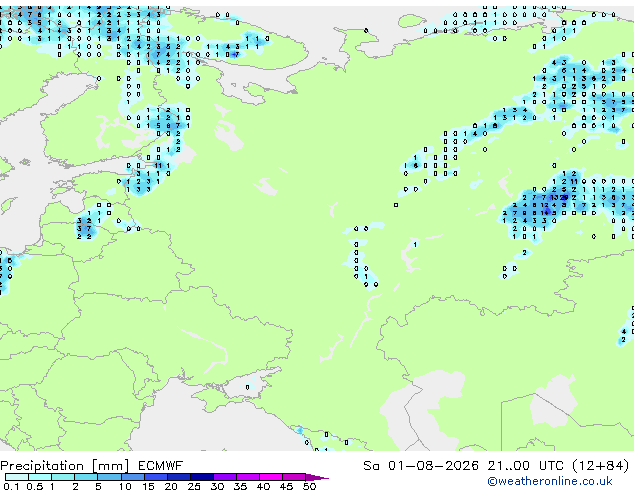Click the '(12+84)' forecast step text
This screenshot has height=490, width=634.
tap(601, 466)
